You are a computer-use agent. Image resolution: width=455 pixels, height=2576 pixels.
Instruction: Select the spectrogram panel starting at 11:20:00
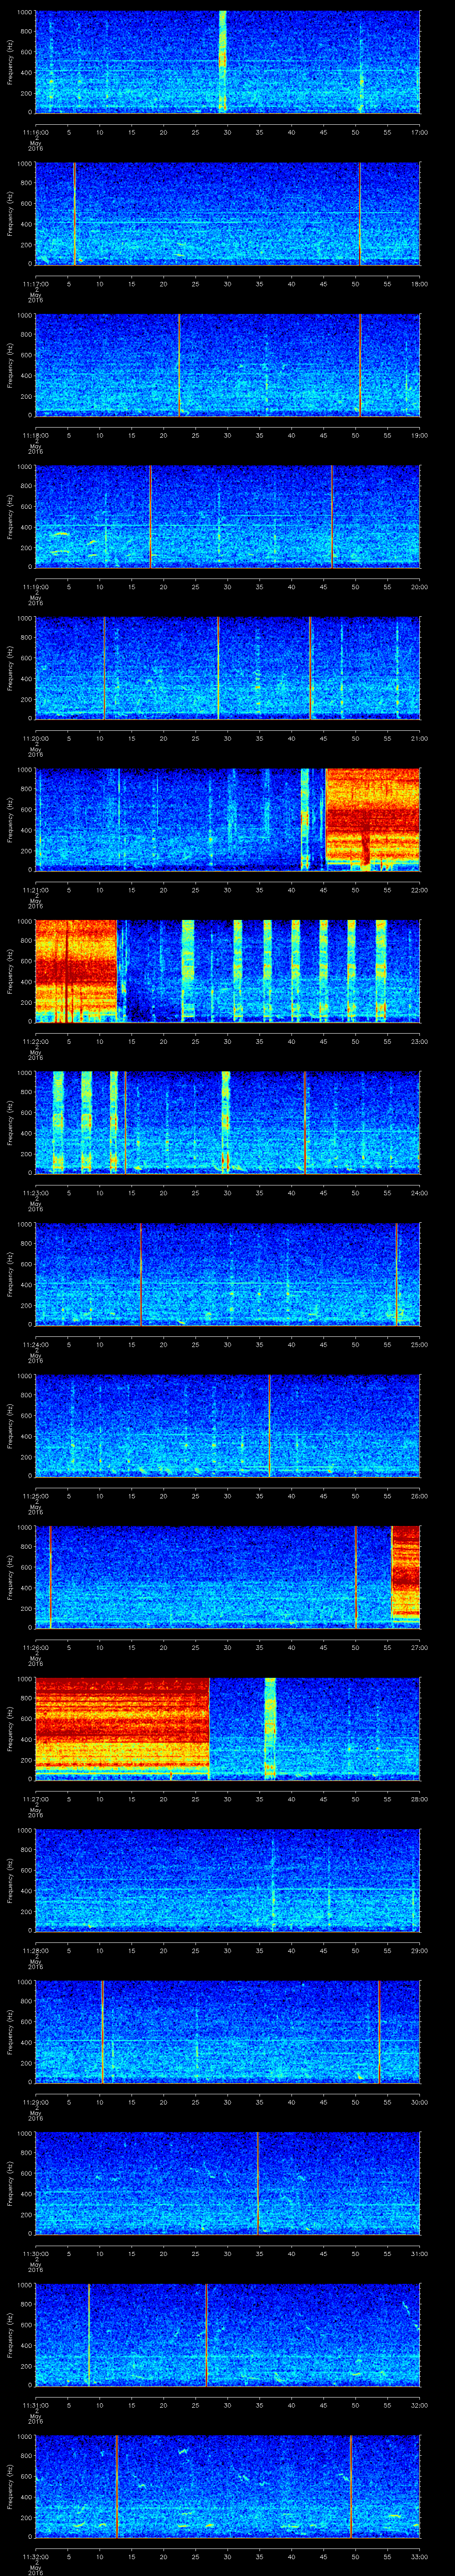pos(228,668)
